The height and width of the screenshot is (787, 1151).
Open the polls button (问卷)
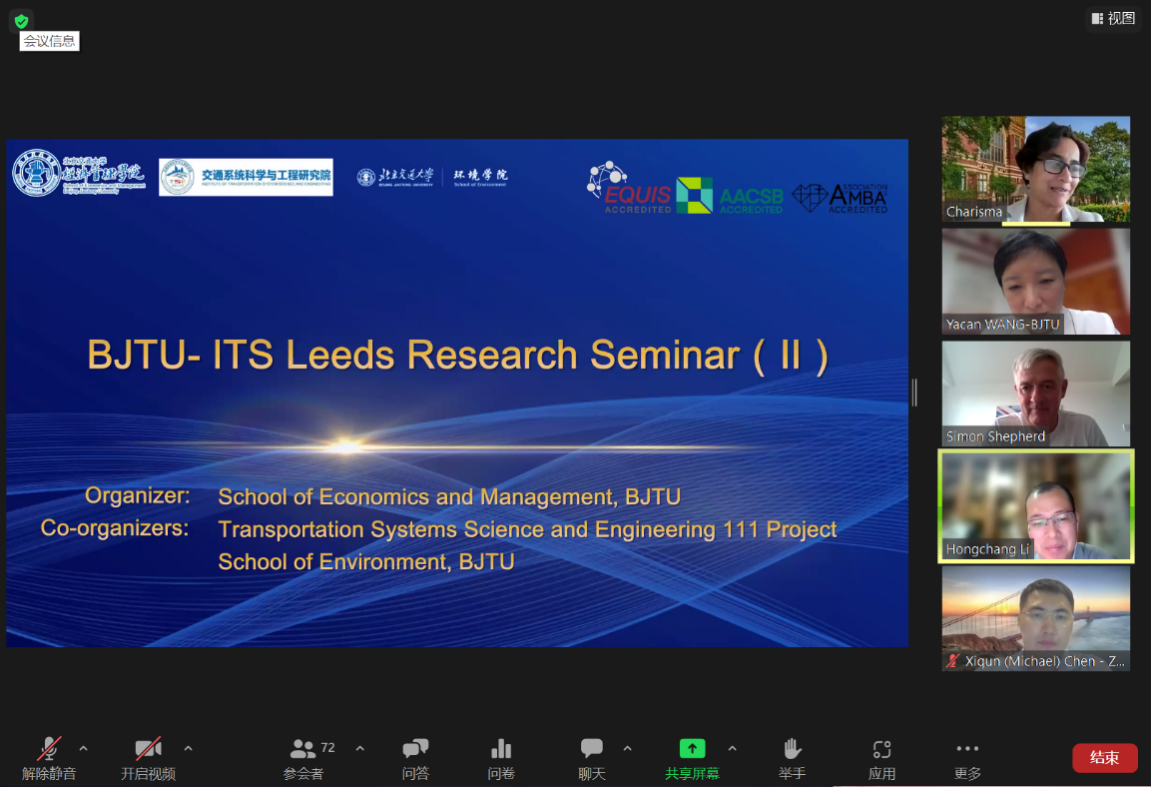pyautogui.click(x=501, y=758)
